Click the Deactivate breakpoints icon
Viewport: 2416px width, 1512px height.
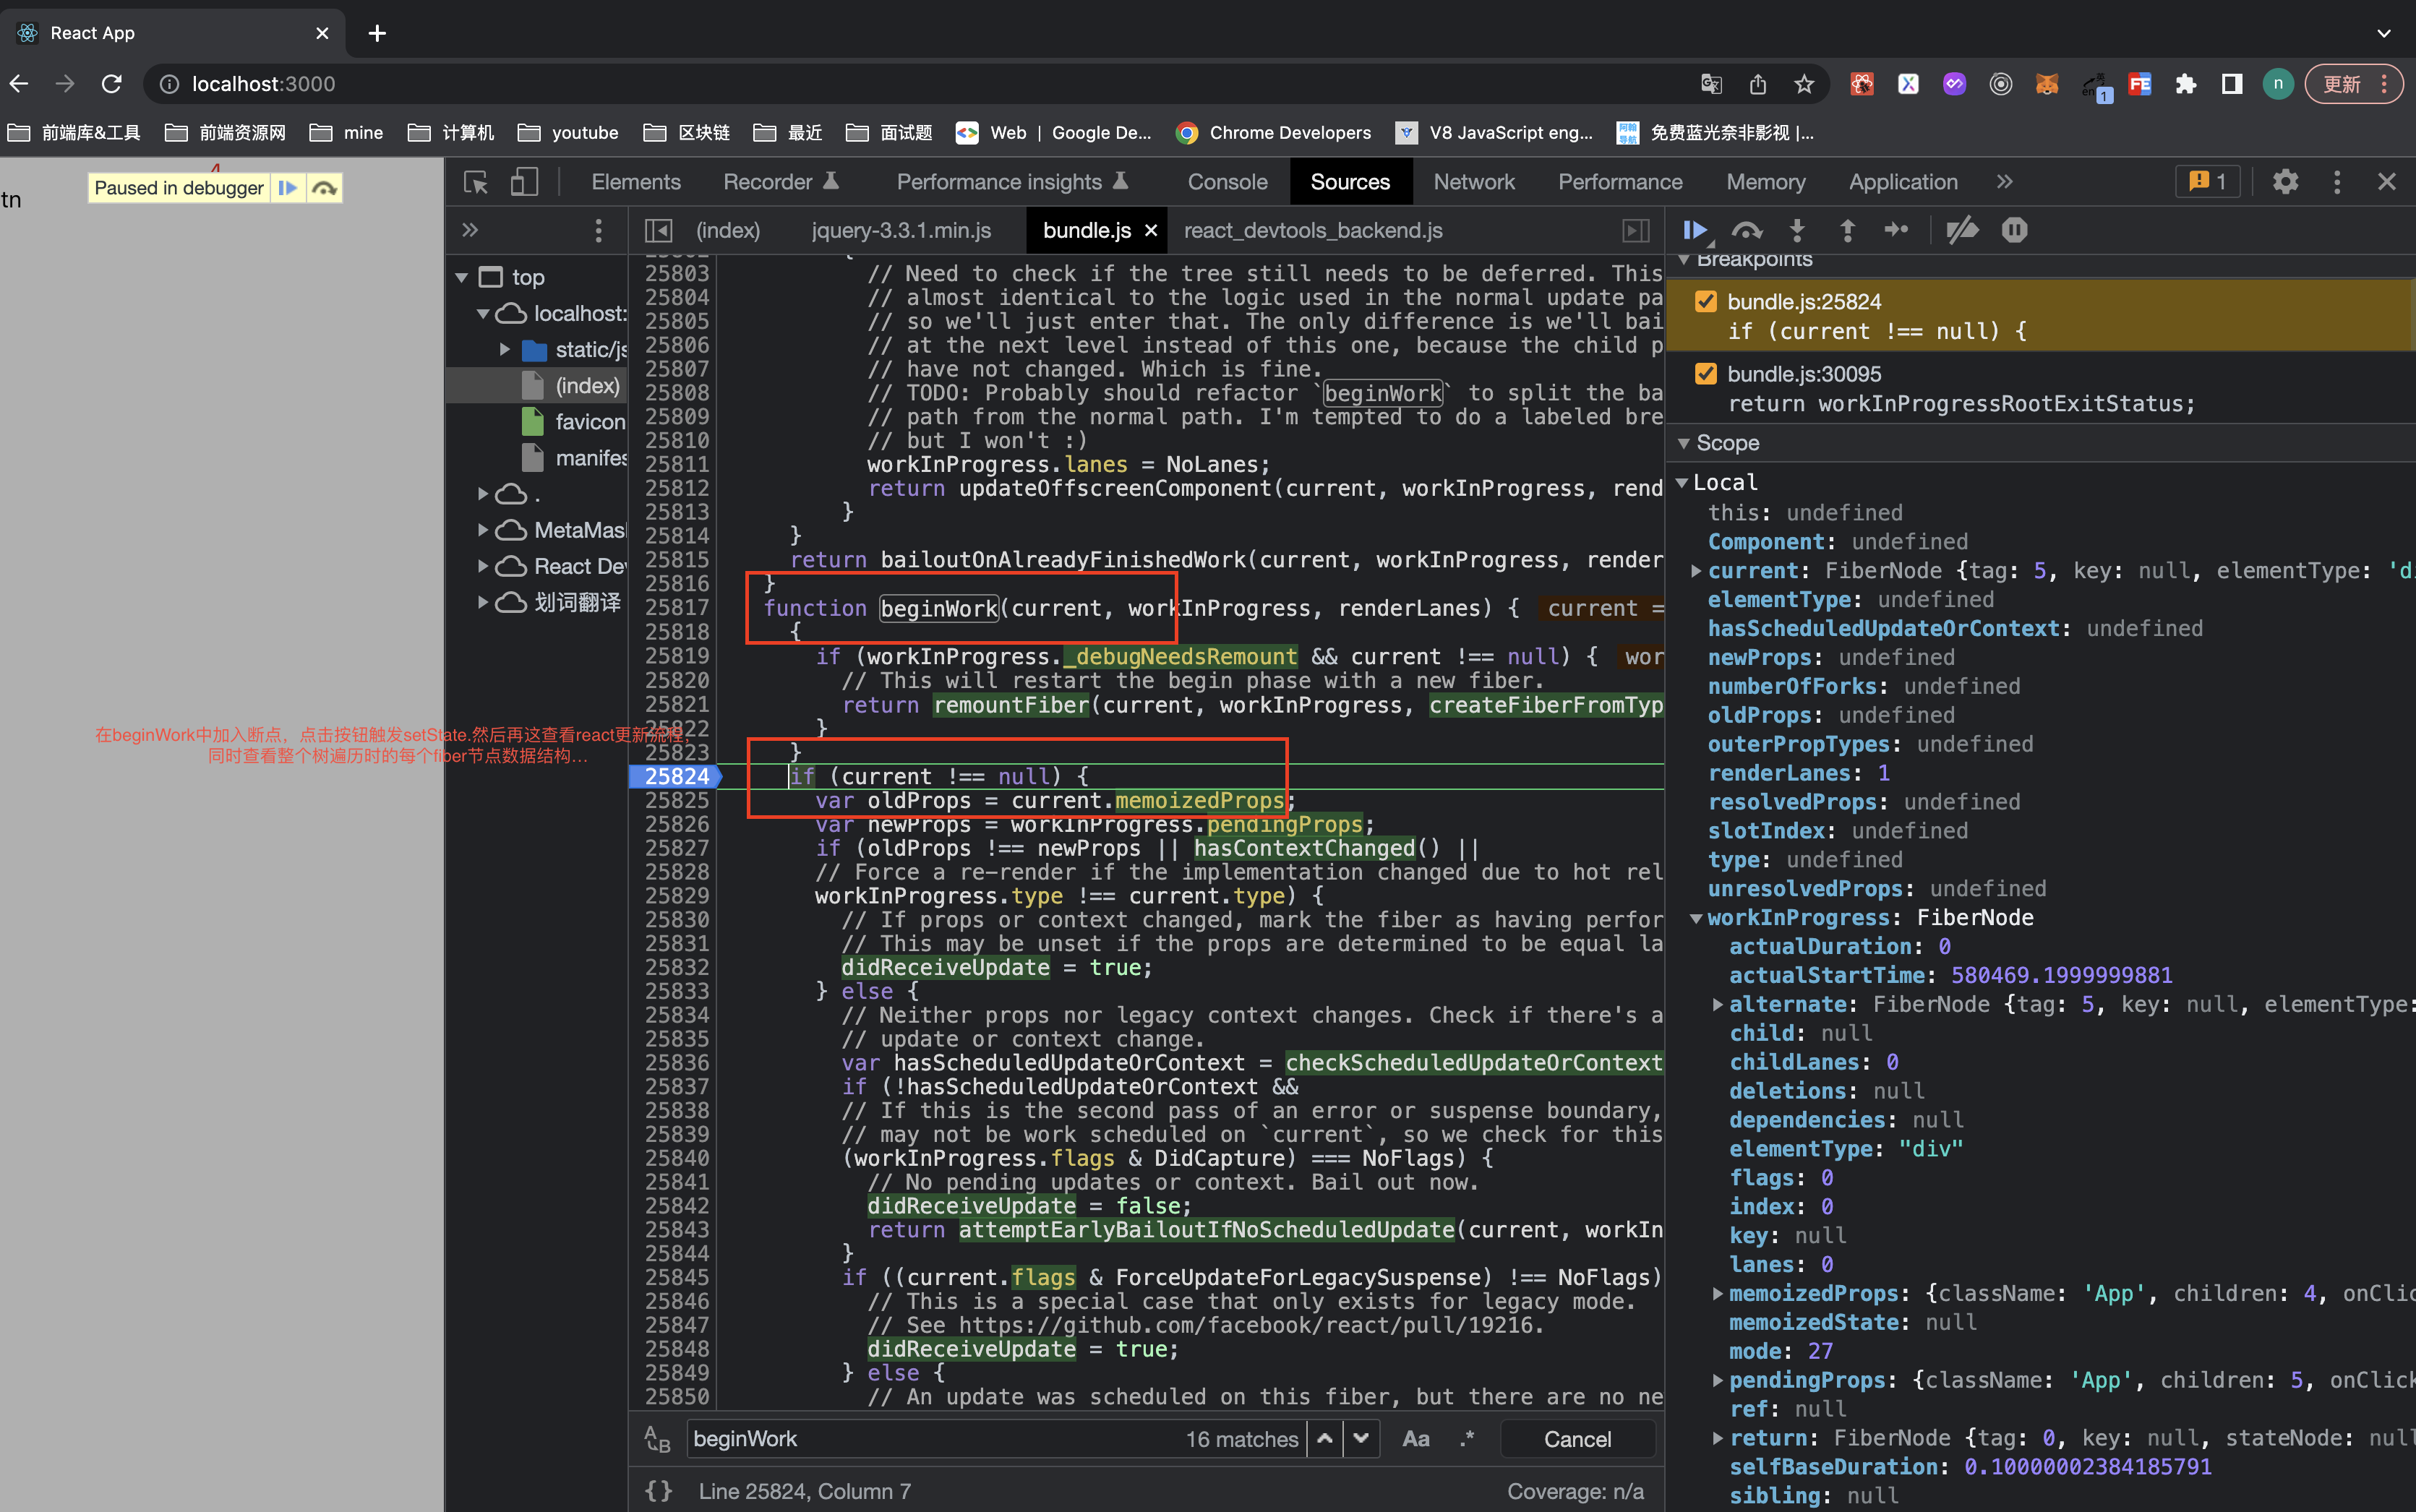[x=1961, y=231]
